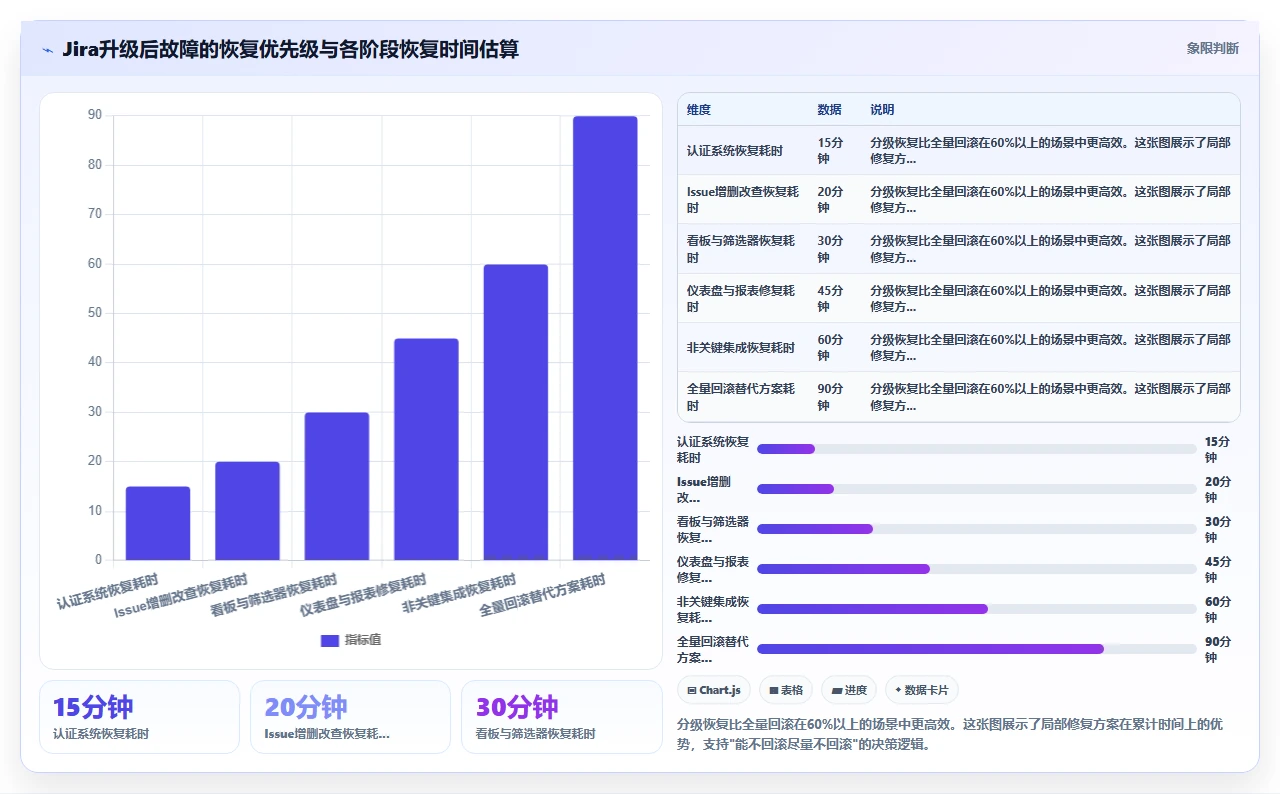Open the 30分钟 data card
Image resolution: width=1280 pixels, height=794 pixels.
pyautogui.click(x=561, y=717)
